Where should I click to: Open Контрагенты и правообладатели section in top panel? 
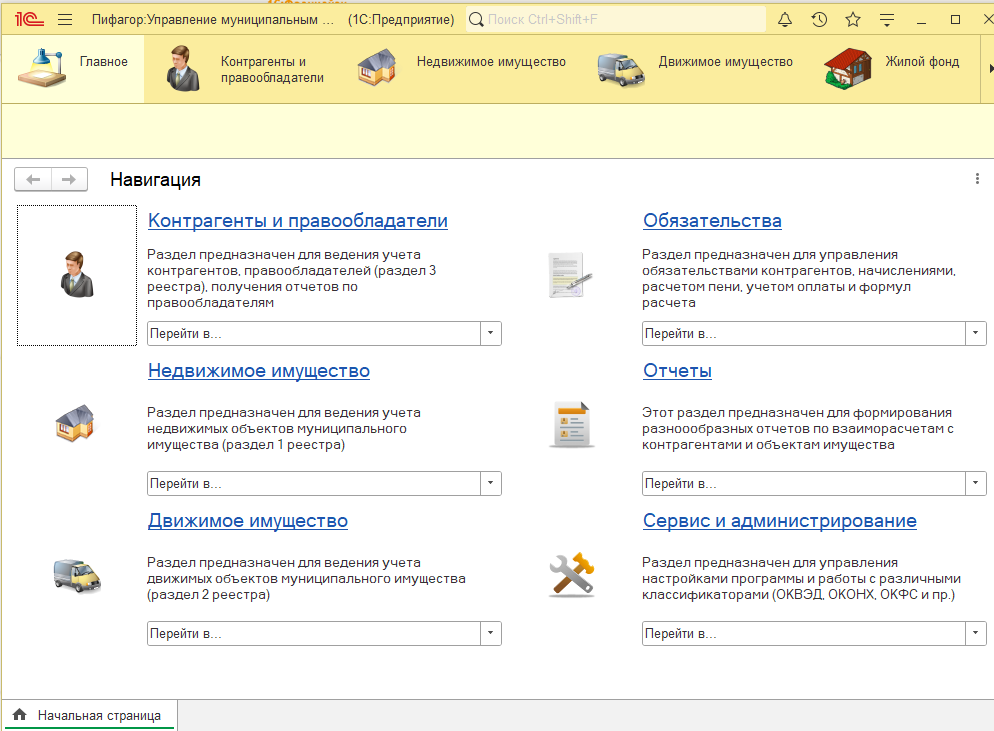[x=246, y=69]
